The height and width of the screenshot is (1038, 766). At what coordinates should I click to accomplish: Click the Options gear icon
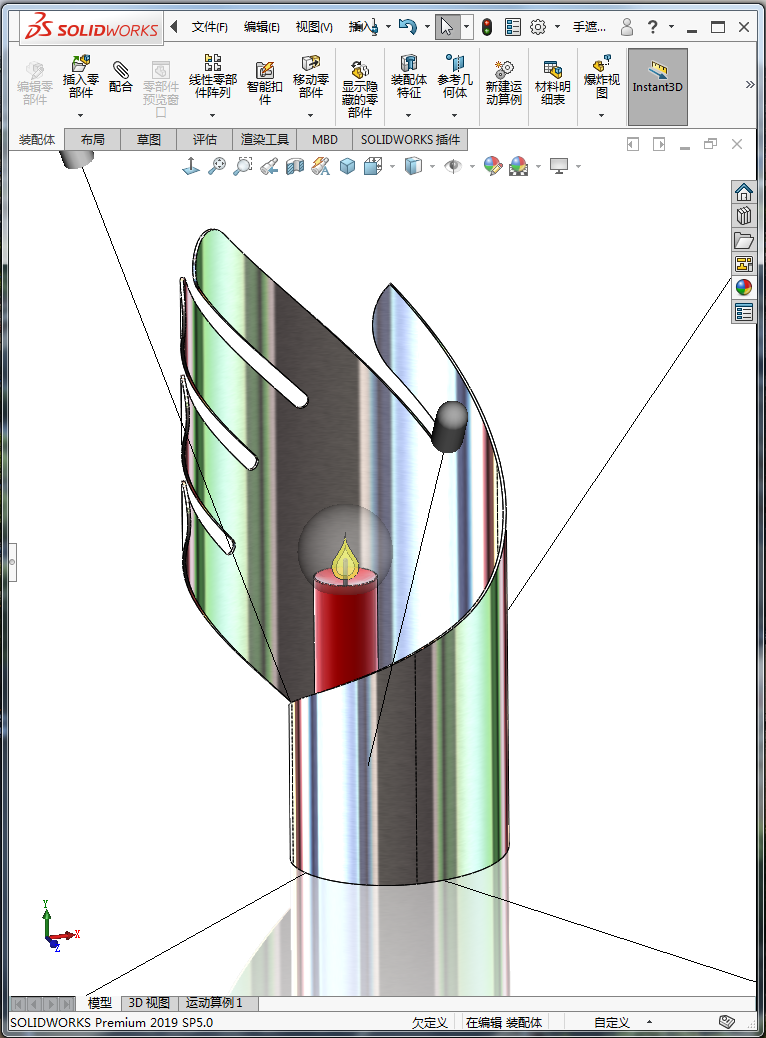[x=538, y=27]
